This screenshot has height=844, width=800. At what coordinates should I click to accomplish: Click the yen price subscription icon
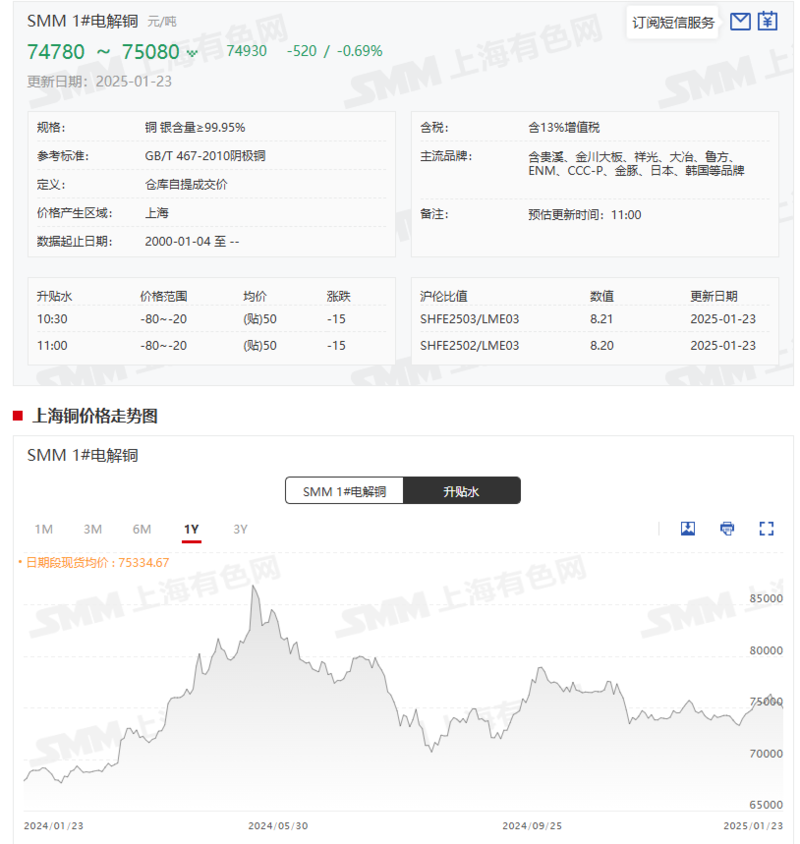pyautogui.click(x=767, y=21)
